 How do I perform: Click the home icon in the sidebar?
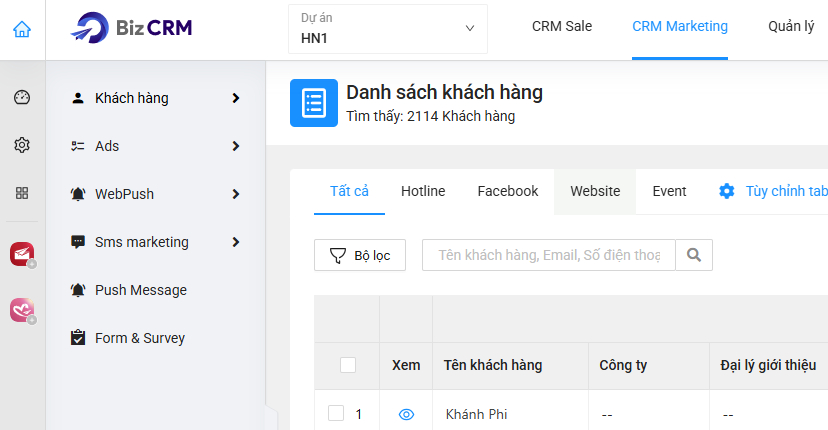coord(22,29)
